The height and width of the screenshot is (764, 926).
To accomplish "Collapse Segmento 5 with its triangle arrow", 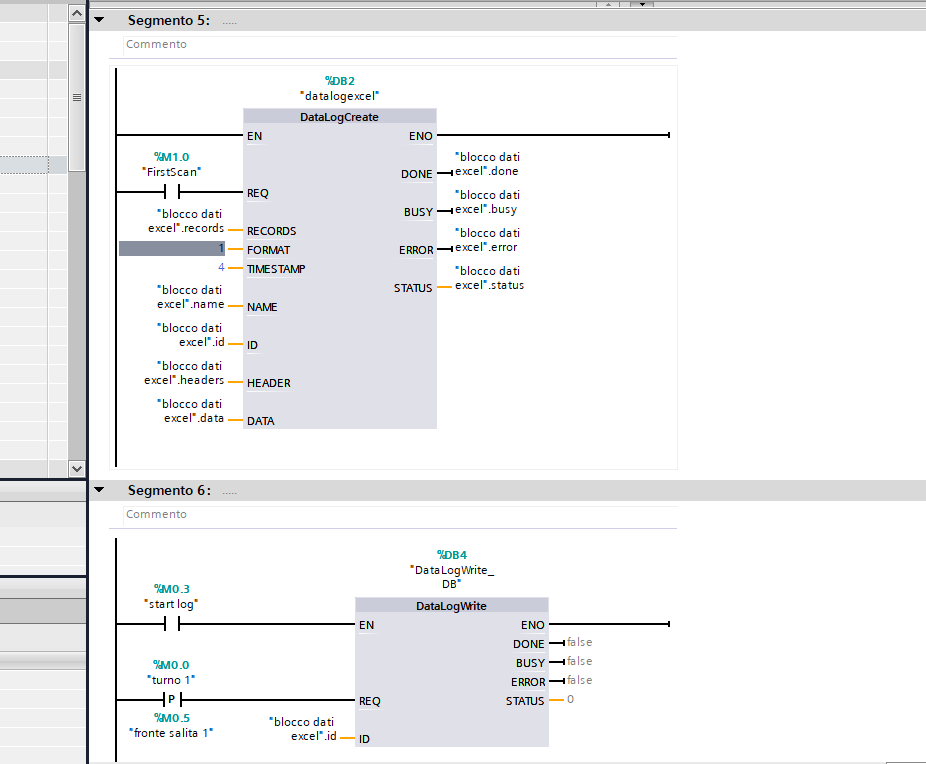I will [99, 20].
